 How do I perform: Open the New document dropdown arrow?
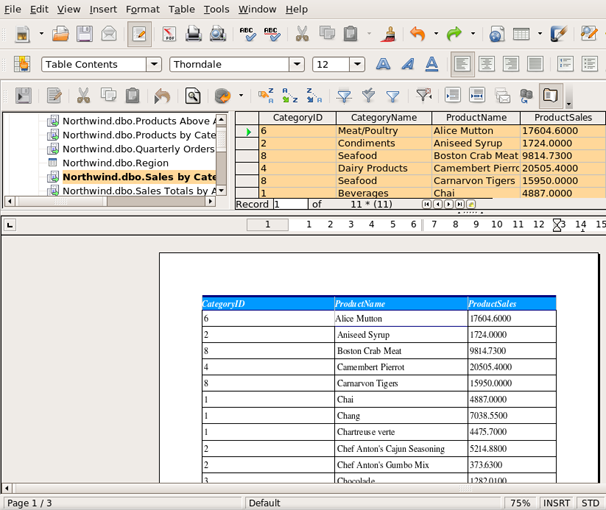pyautogui.click(x=41, y=34)
